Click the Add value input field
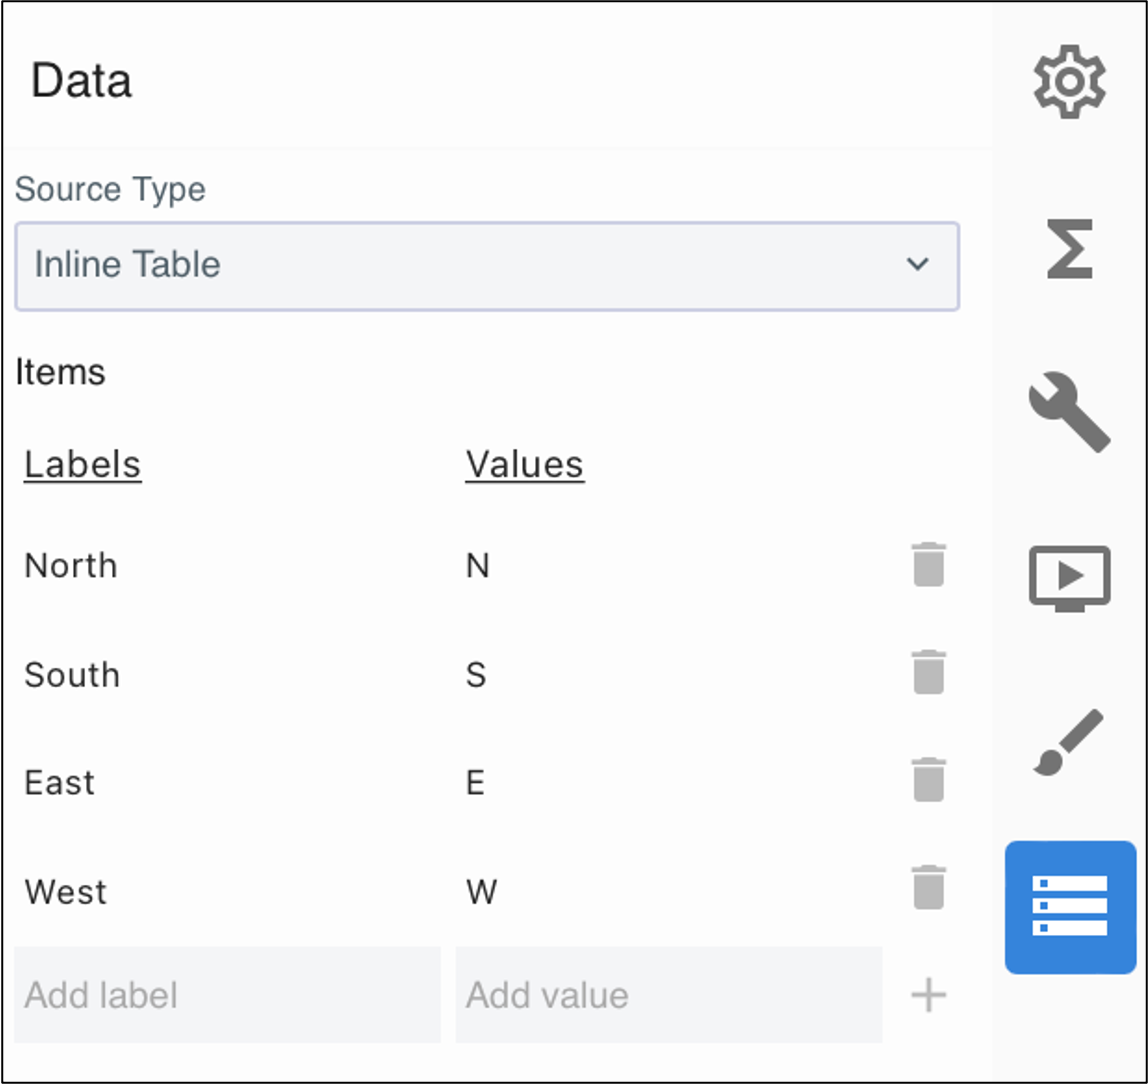1148x1084 pixels. point(668,995)
